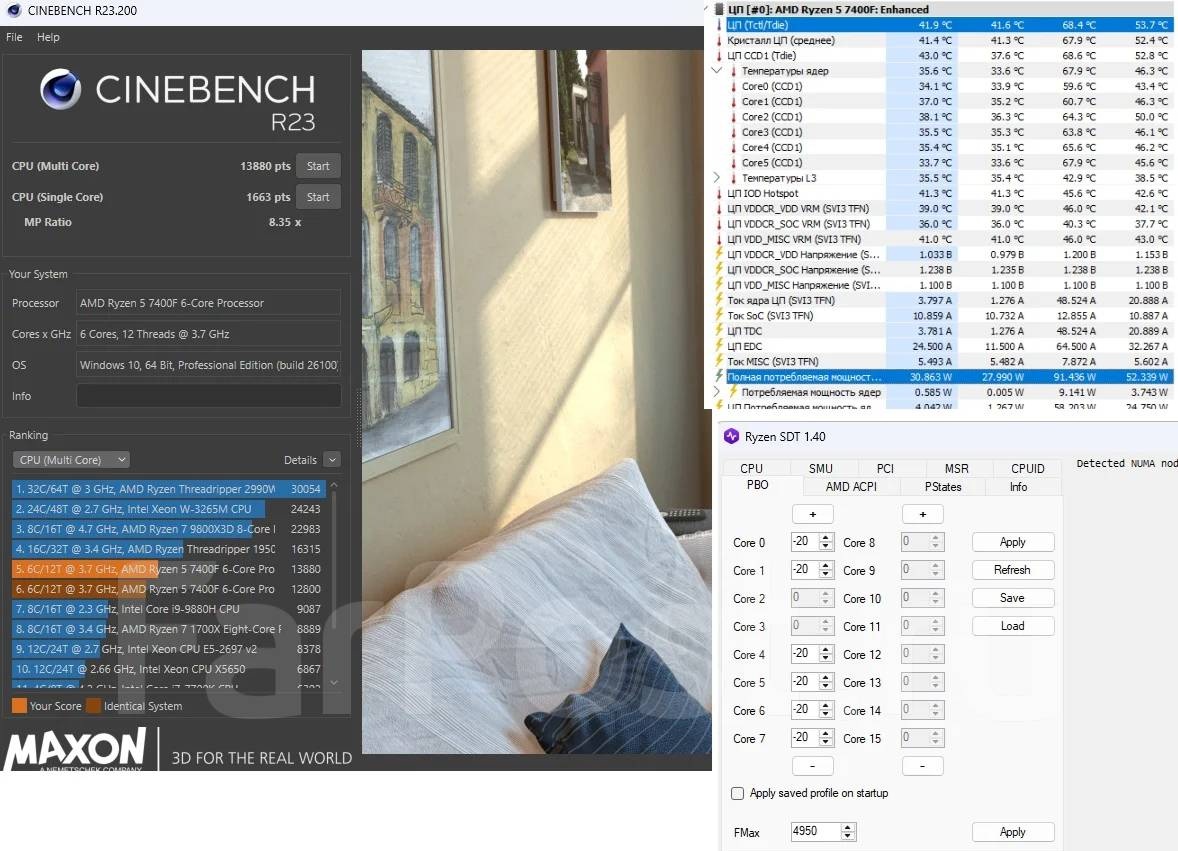1178x851 pixels.
Task: Select ranking entry Ryzen 5 7400F 12800
Action: (x=169, y=589)
